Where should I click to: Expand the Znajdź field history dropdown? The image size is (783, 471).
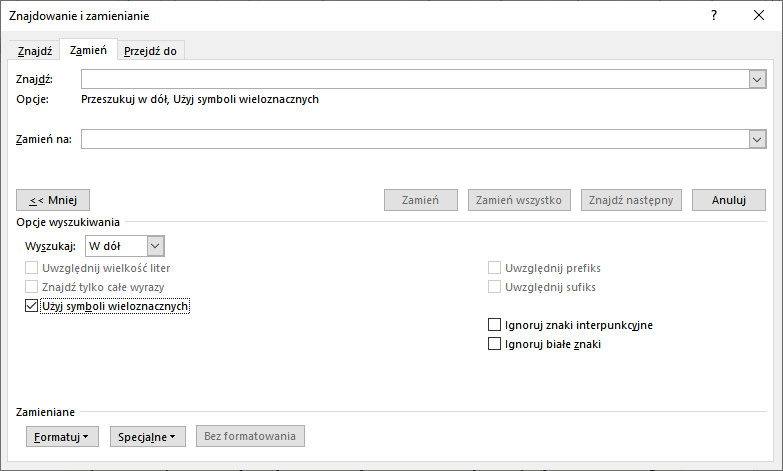pyautogui.click(x=757, y=79)
